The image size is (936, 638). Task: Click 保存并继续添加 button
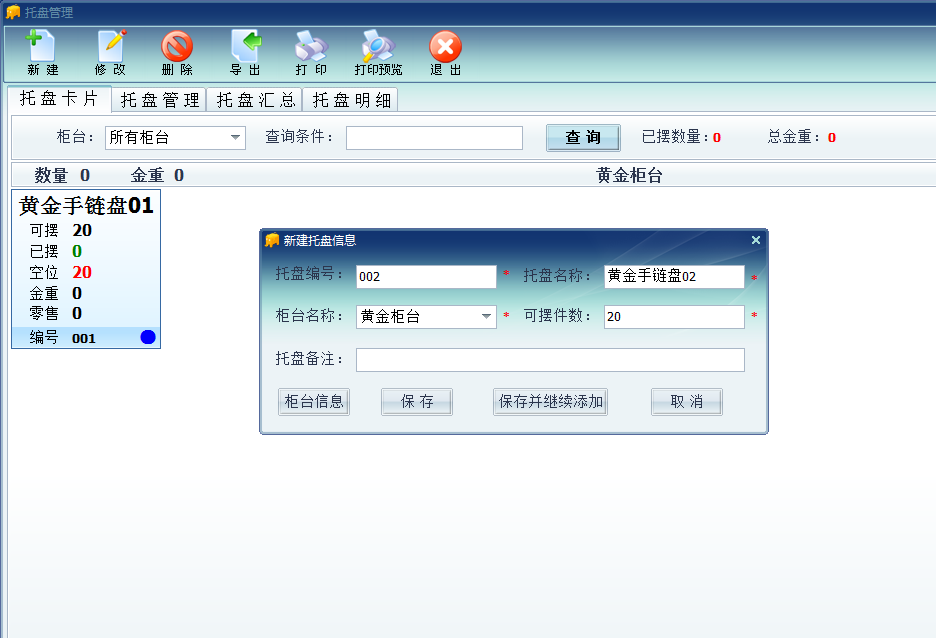550,402
